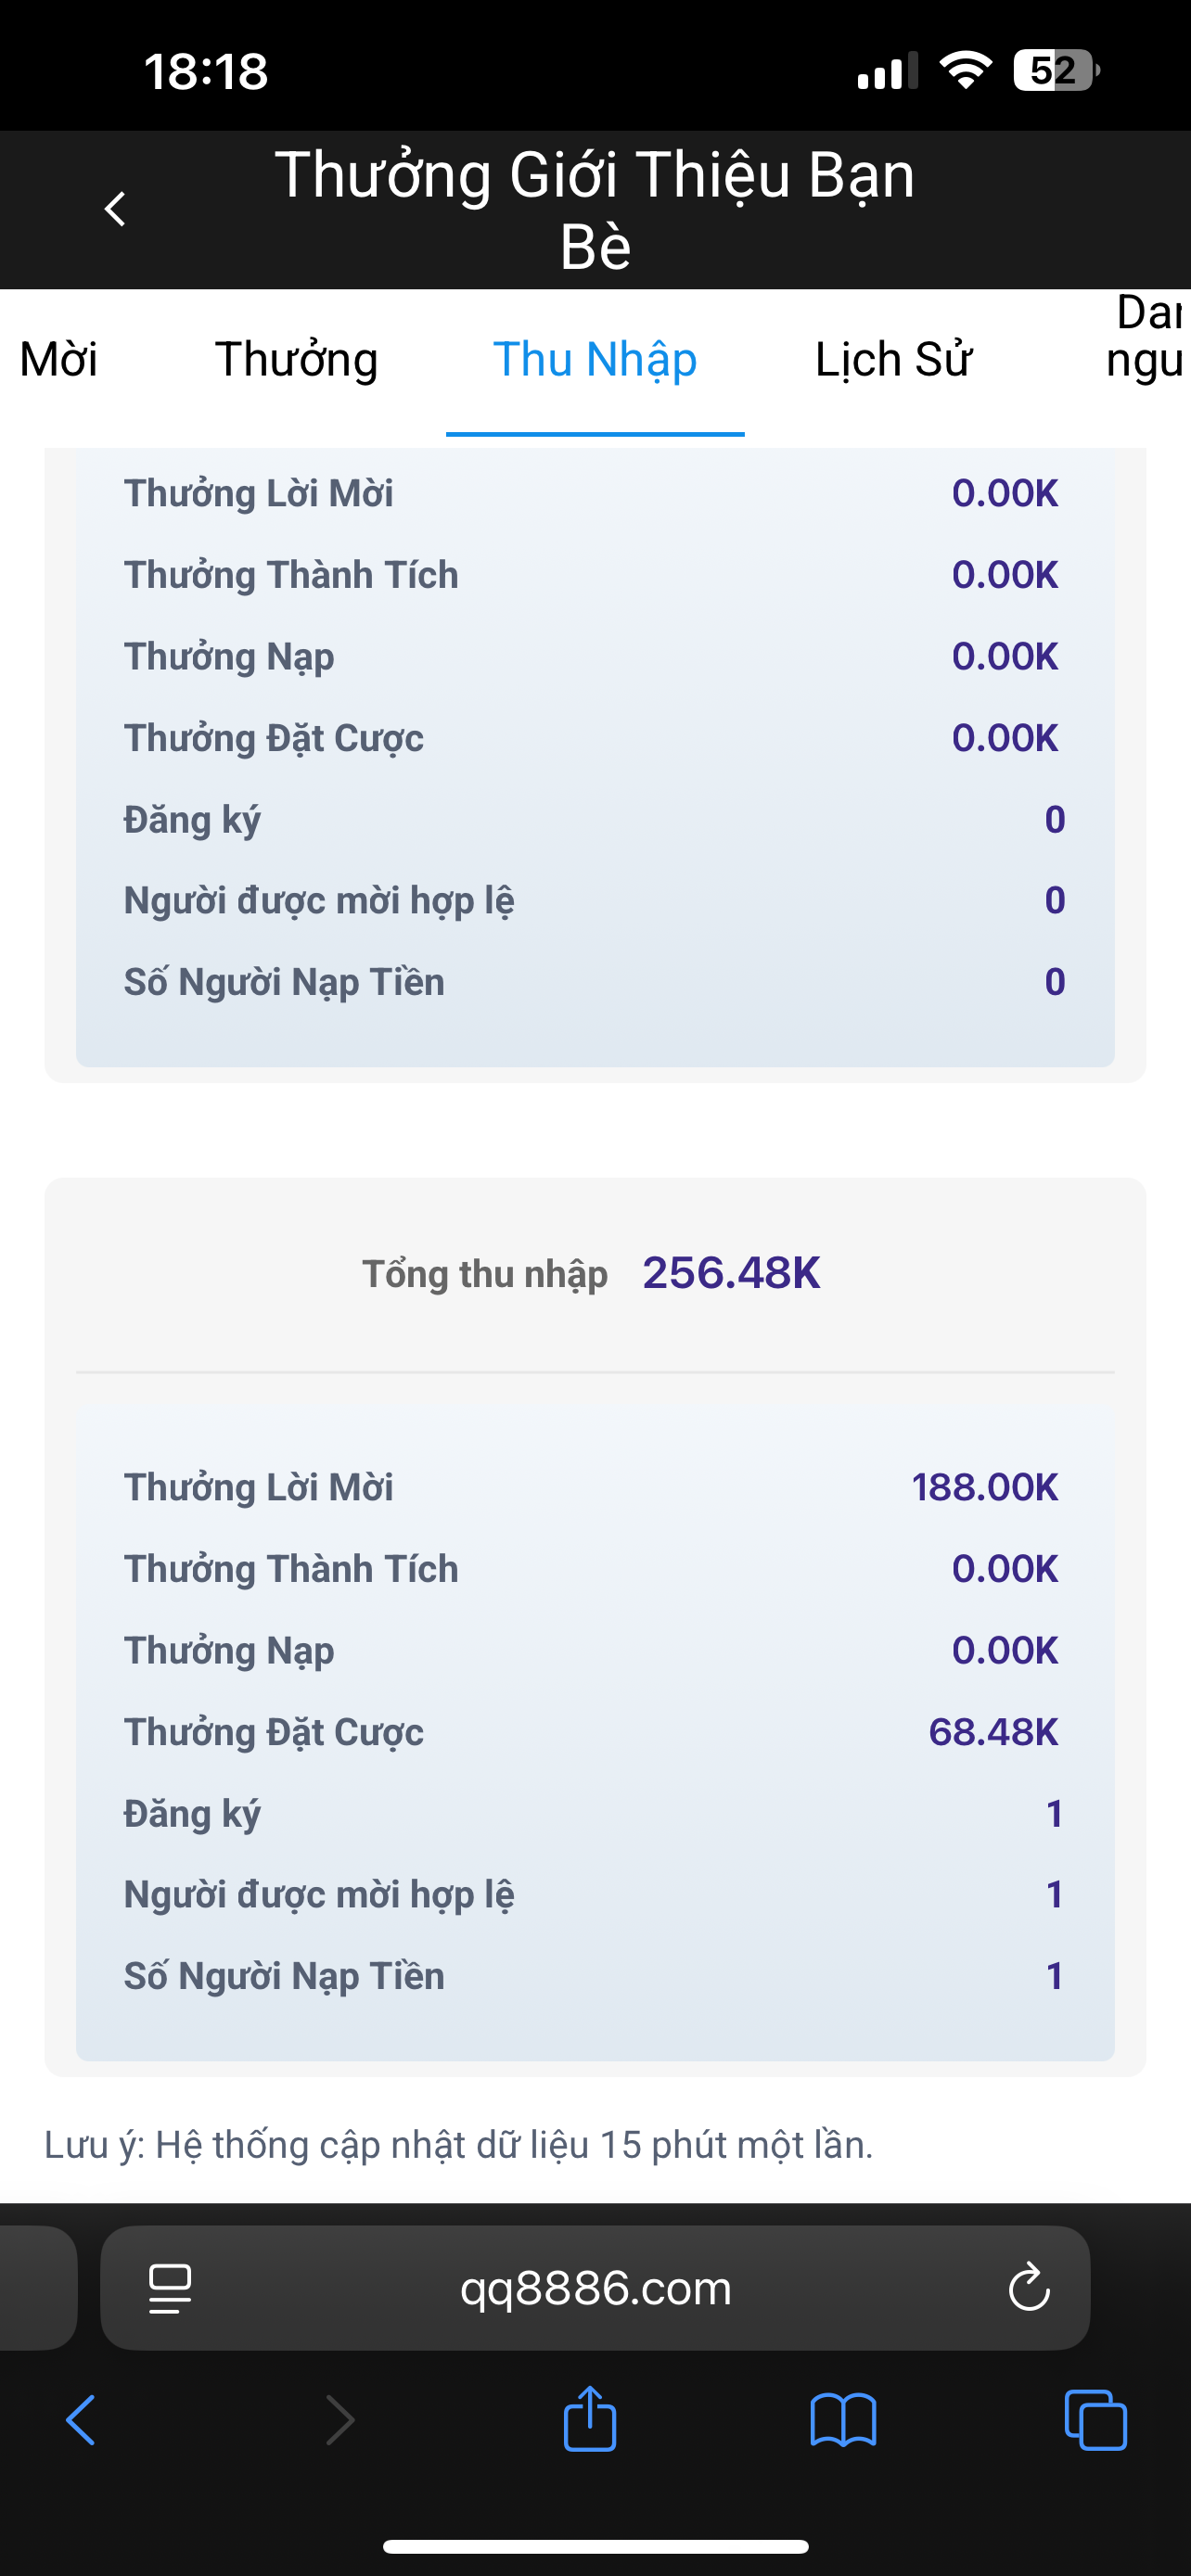The width and height of the screenshot is (1191, 2576).
Task: Open Safari bookmarks book icon
Action: click(x=843, y=2421)
